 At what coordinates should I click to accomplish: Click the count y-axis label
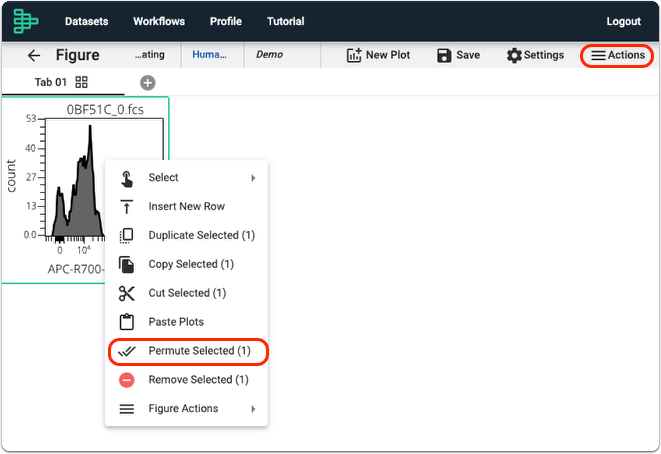pyautogui.click(x=11, y=176)
